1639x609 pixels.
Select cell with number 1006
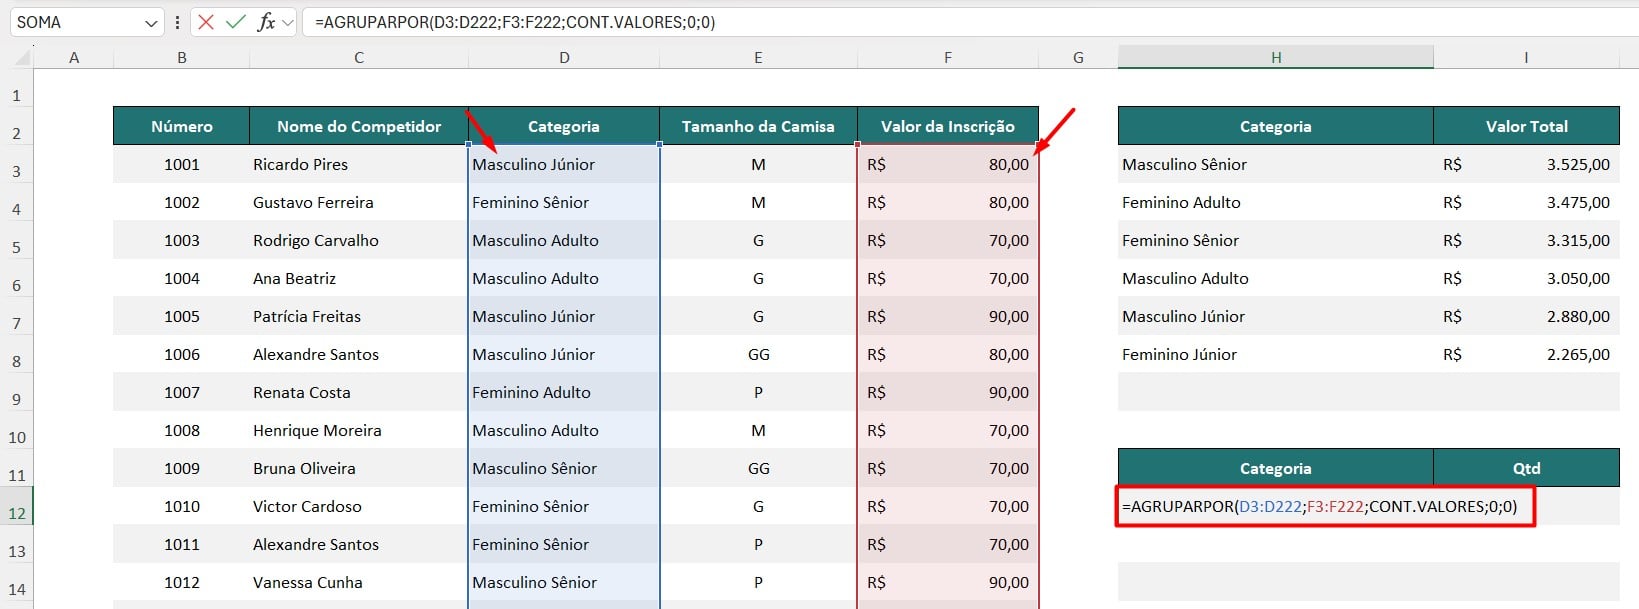(182, 354)
